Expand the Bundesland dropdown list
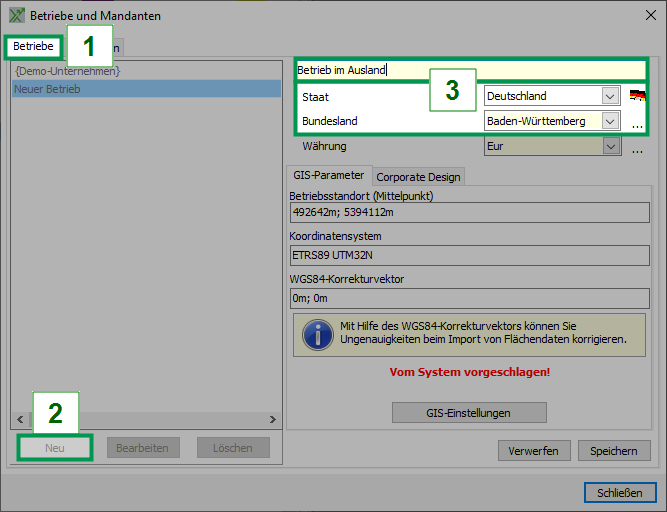This screenshot has height=512, width=667. (610, 121)
